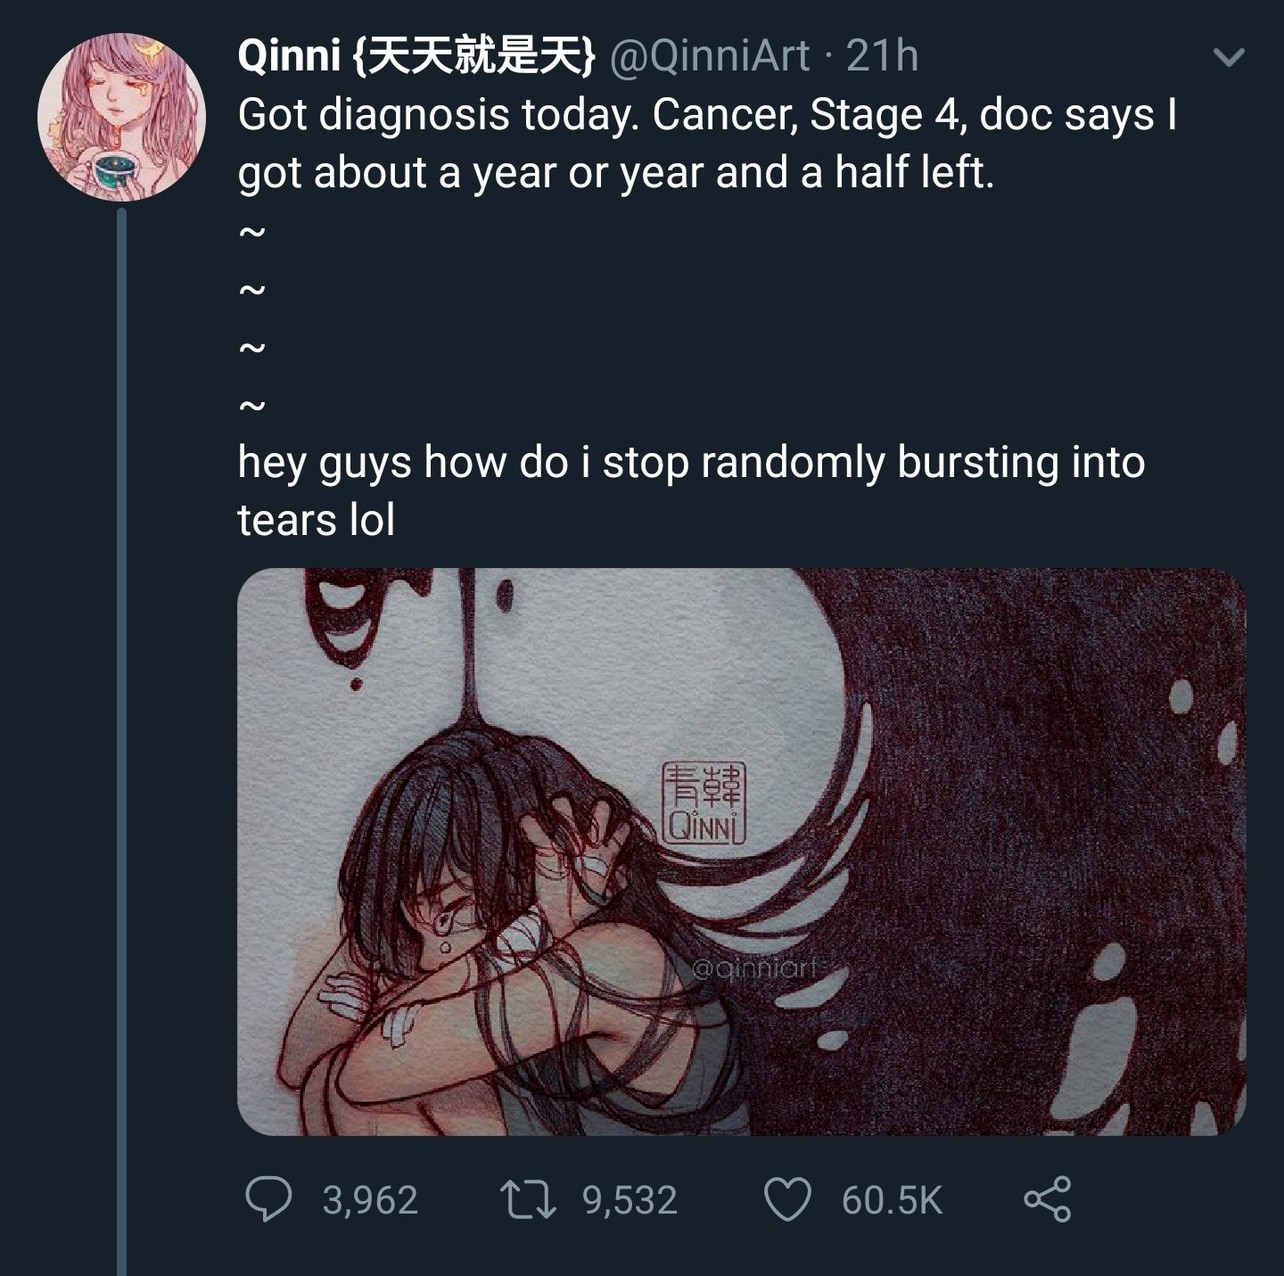Open the attached artwork image

click(x=741, y=851)
